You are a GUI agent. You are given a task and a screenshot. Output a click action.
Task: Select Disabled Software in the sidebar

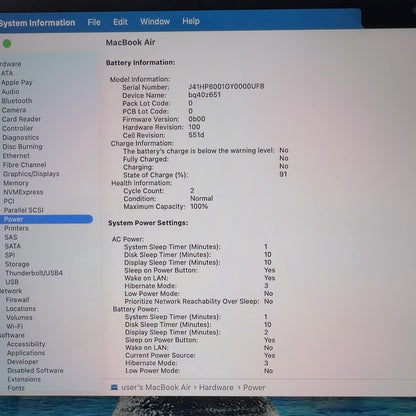[35, 370]
